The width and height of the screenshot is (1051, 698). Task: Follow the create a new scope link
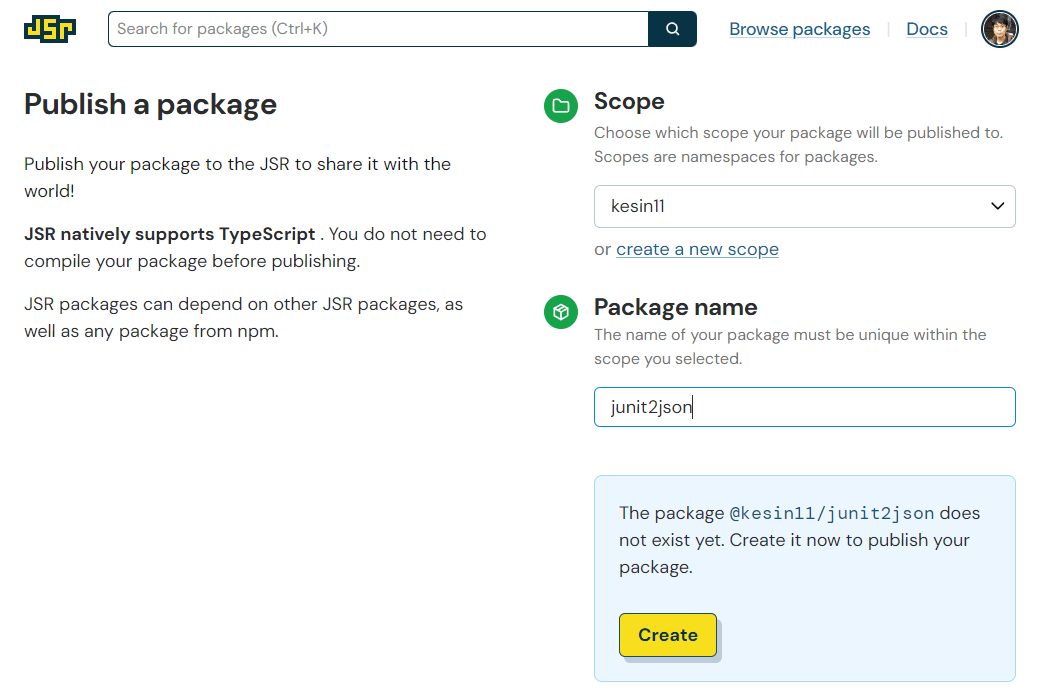(697, 249)
